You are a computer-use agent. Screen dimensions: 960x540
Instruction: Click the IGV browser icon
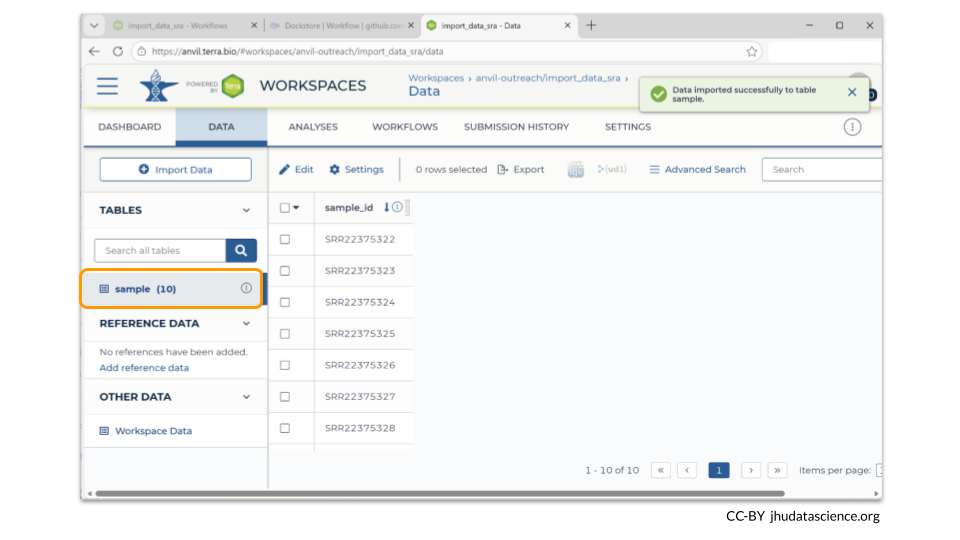click(x=576, y=170)
